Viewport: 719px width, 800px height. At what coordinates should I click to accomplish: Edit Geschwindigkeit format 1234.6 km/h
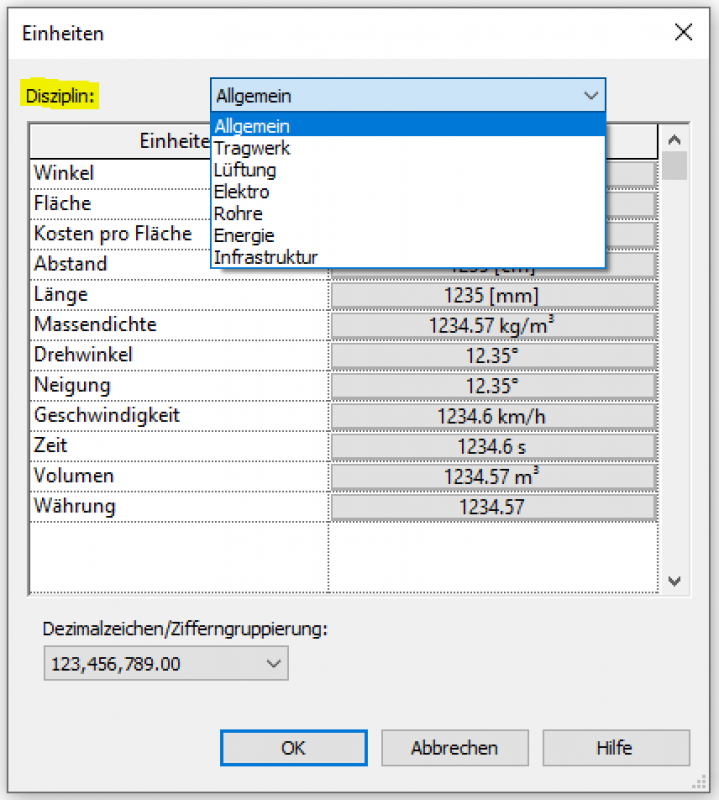[x=492, y=416]
